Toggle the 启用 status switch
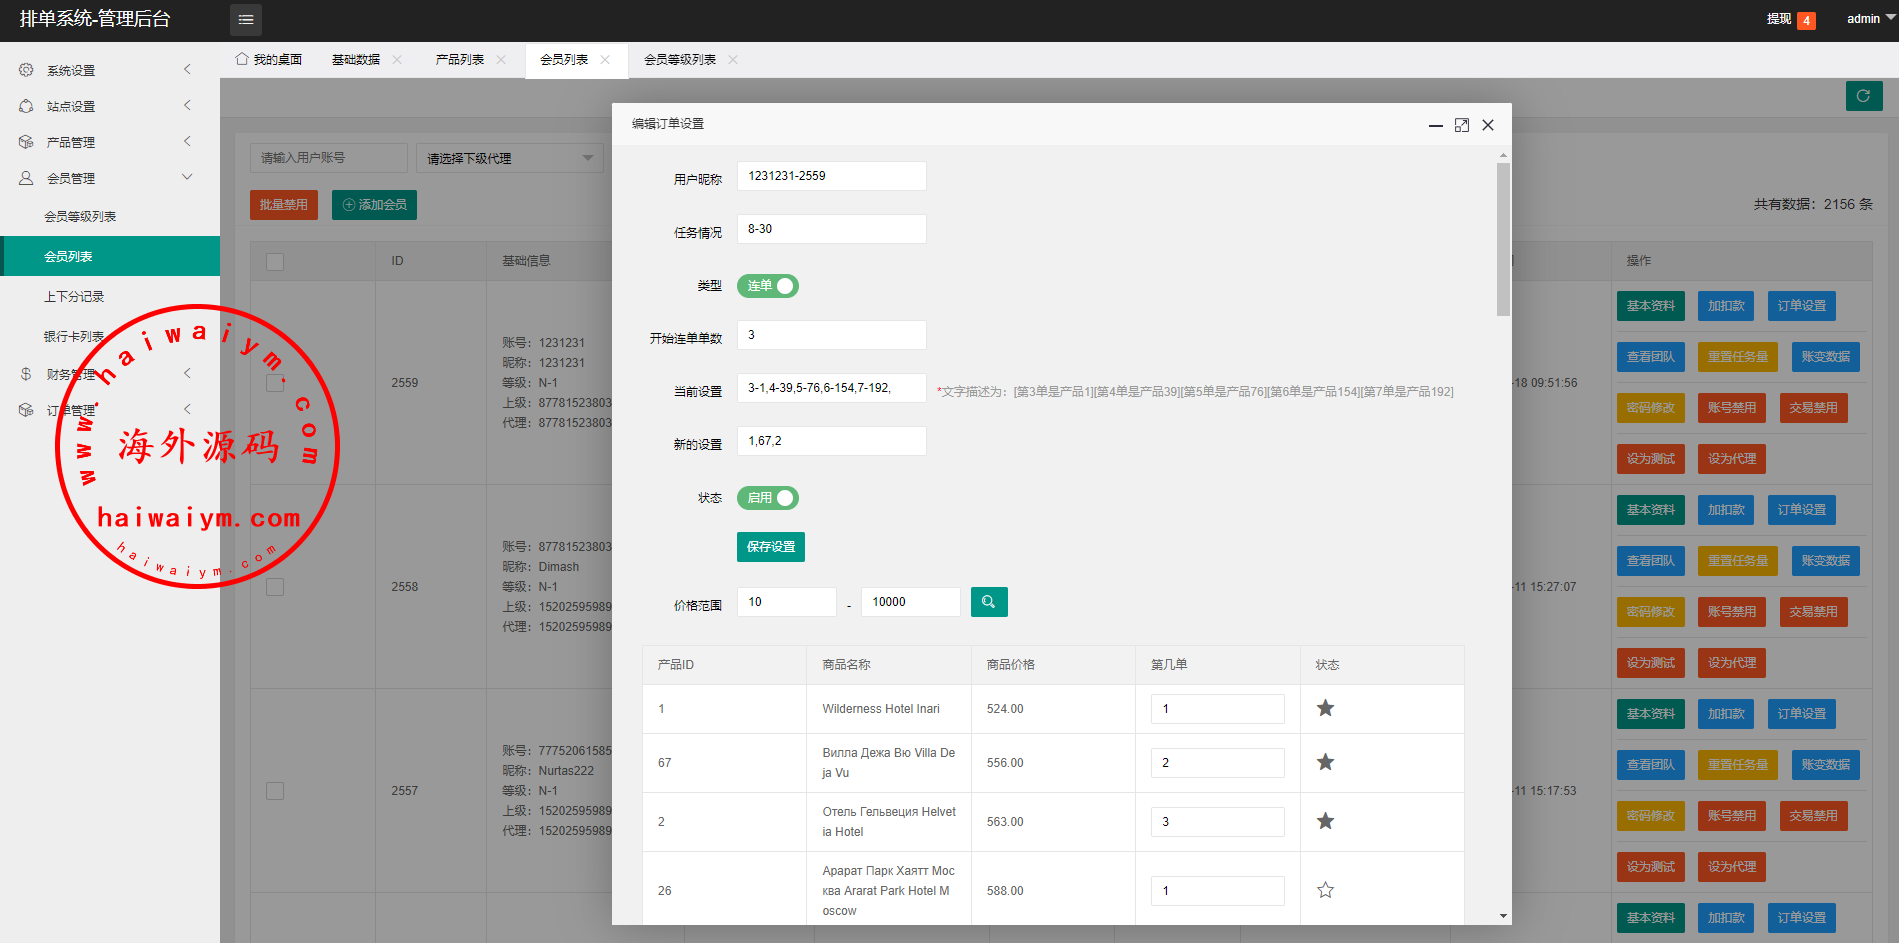 pos(767,498)
